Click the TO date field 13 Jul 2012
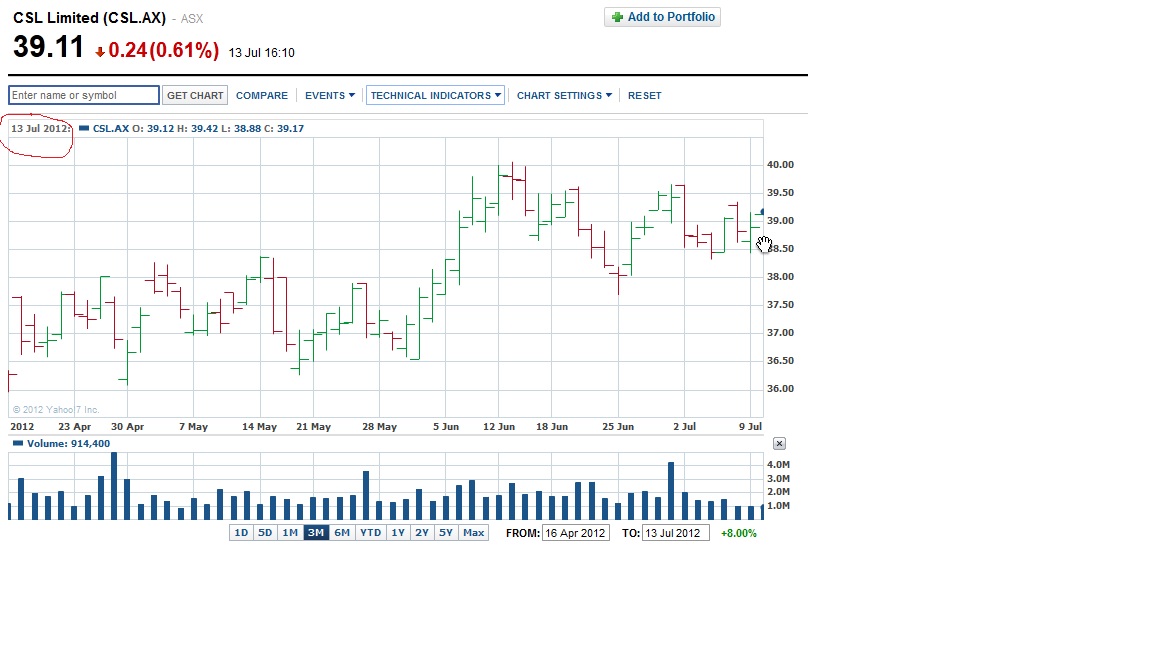The width and height of the screenshot is (1152, 648). (676, 533)
